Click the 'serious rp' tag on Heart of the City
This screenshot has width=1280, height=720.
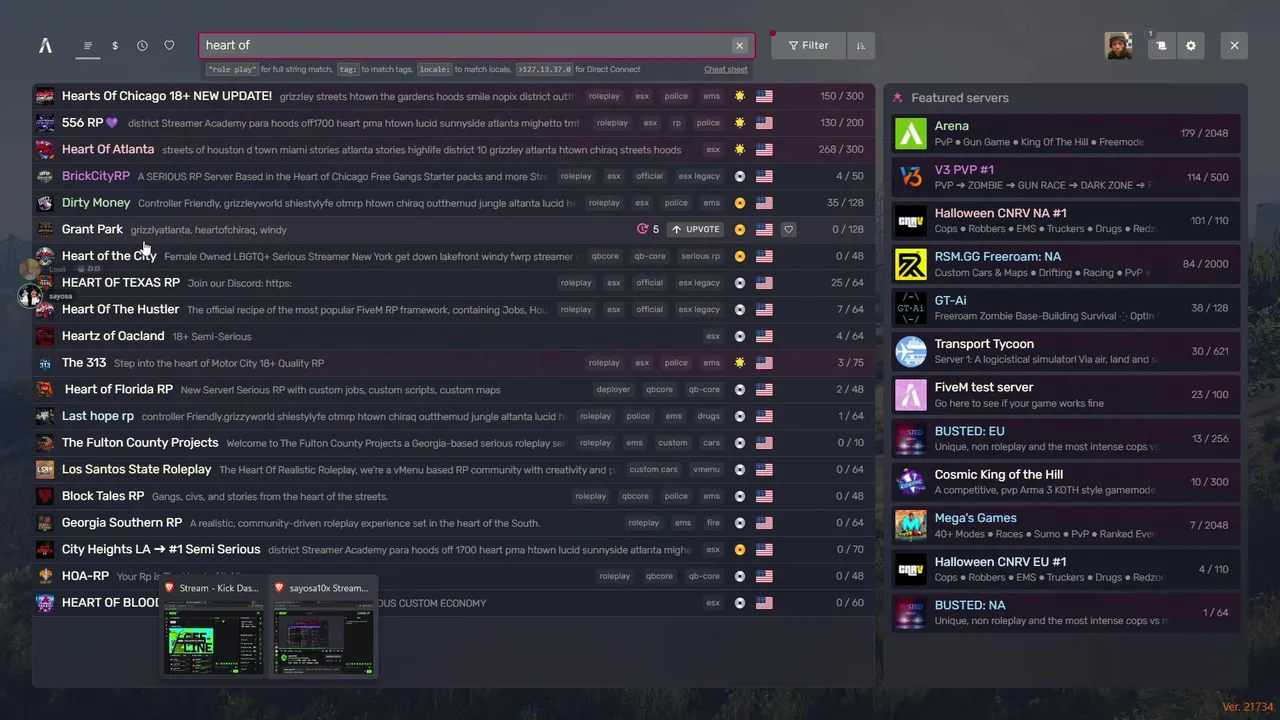click(700, 256)
